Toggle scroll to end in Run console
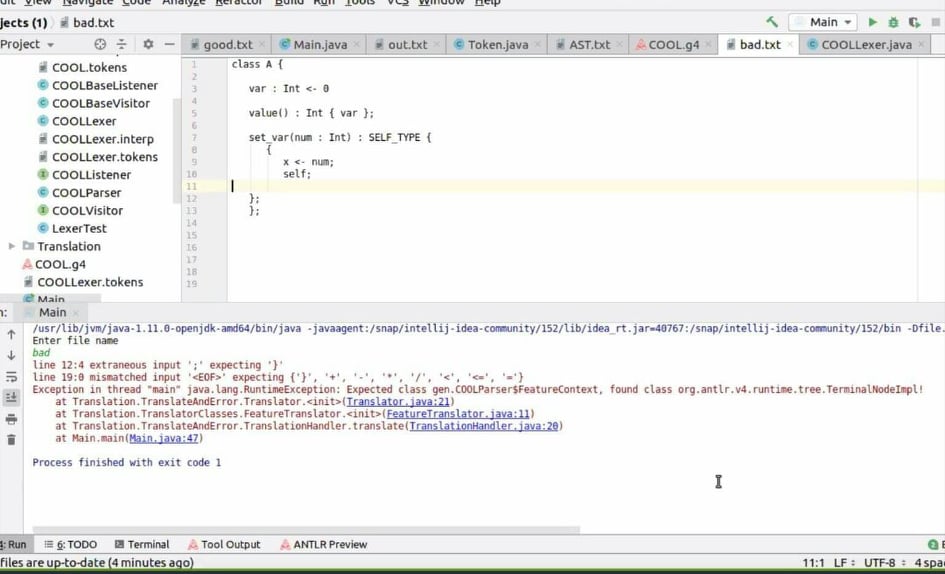Viewport: 945px width, 574px height. point(11,397)
